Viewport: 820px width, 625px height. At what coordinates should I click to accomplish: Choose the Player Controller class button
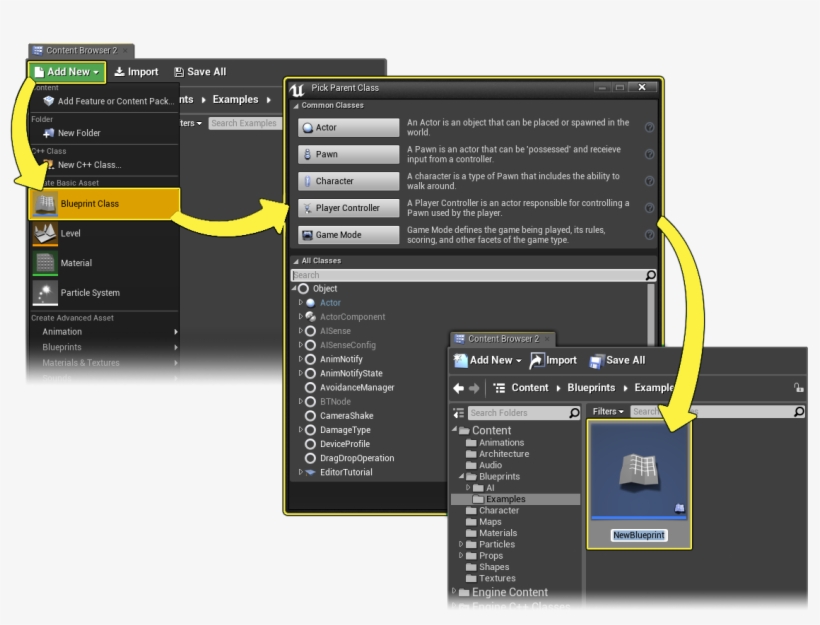coord(348,208)
